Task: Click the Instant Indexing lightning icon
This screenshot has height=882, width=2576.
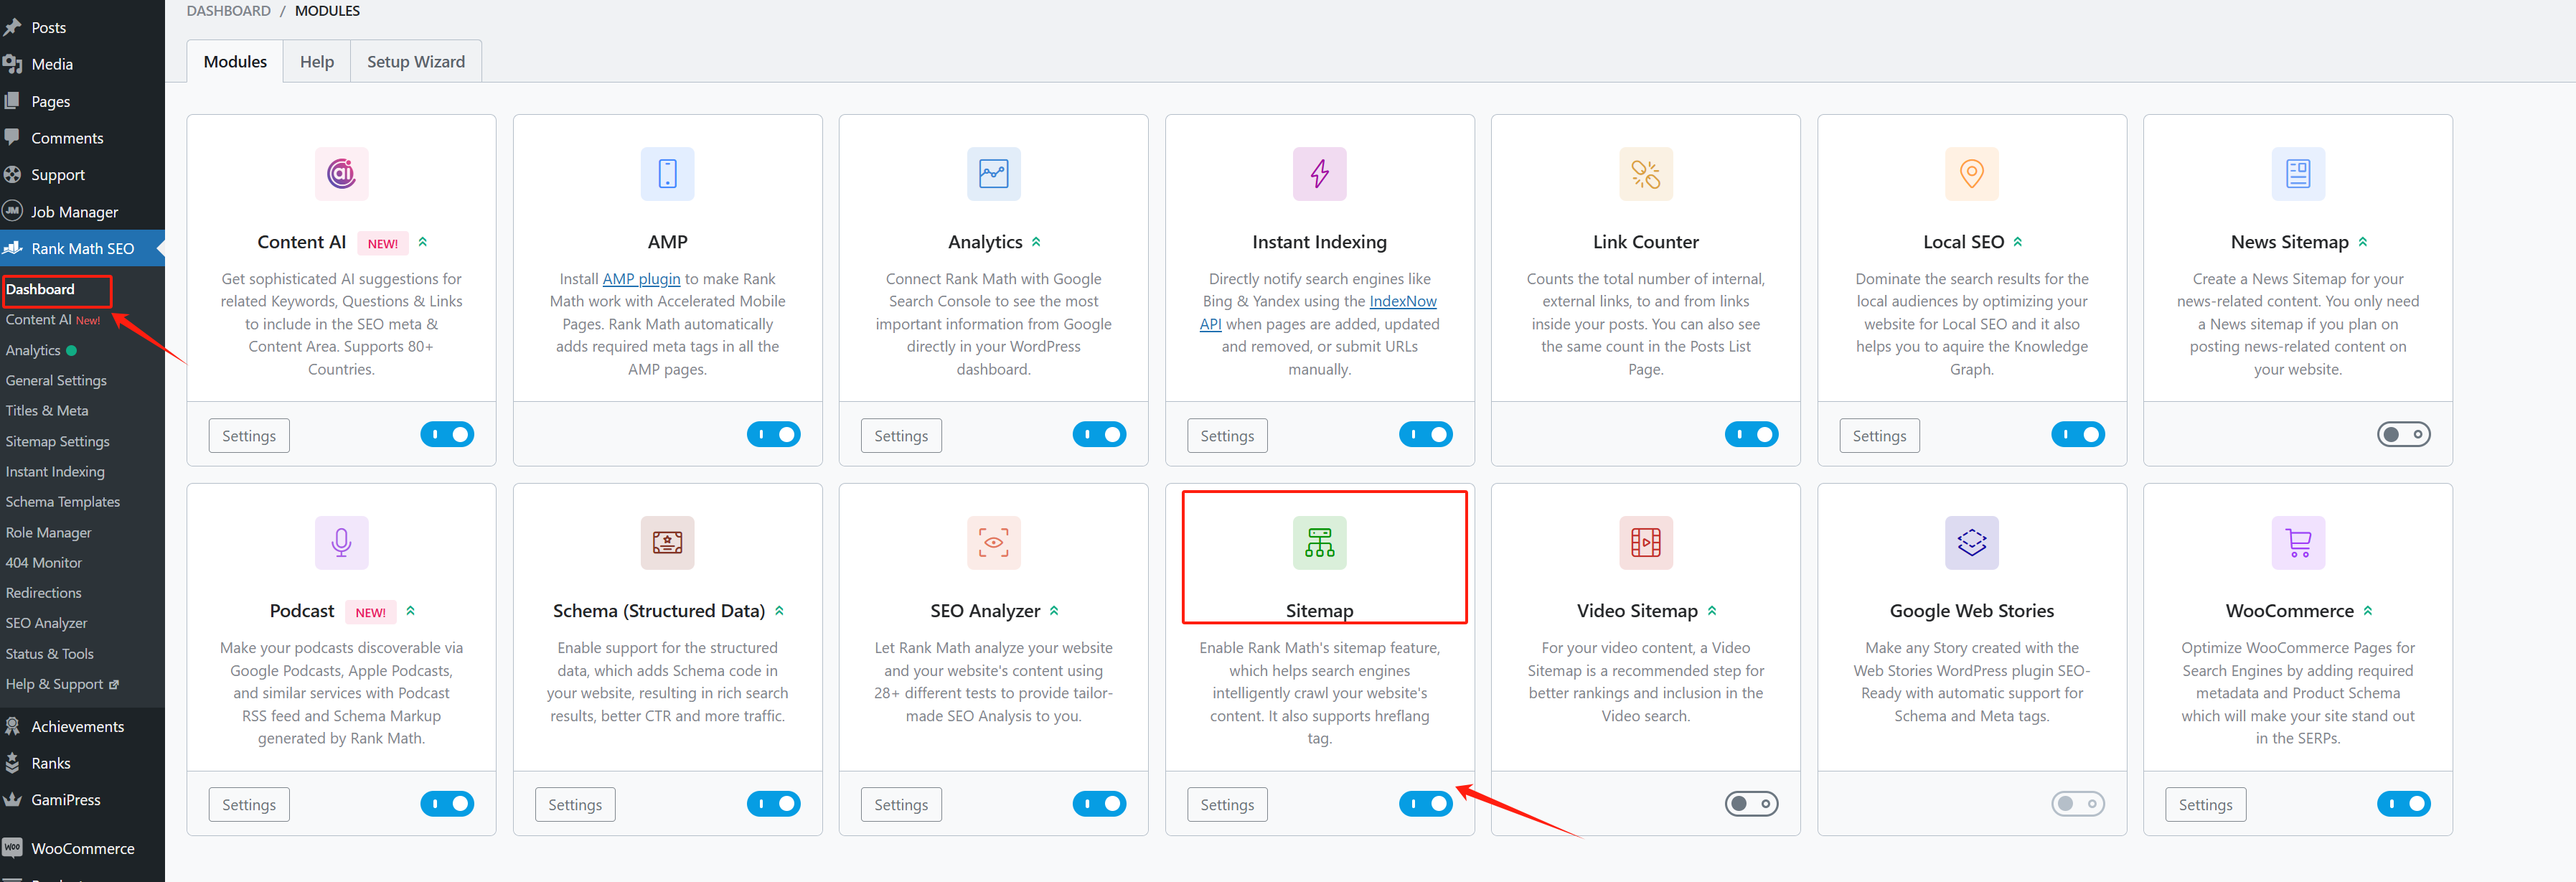Action: pyautogui.click(x=1319, y=174)
